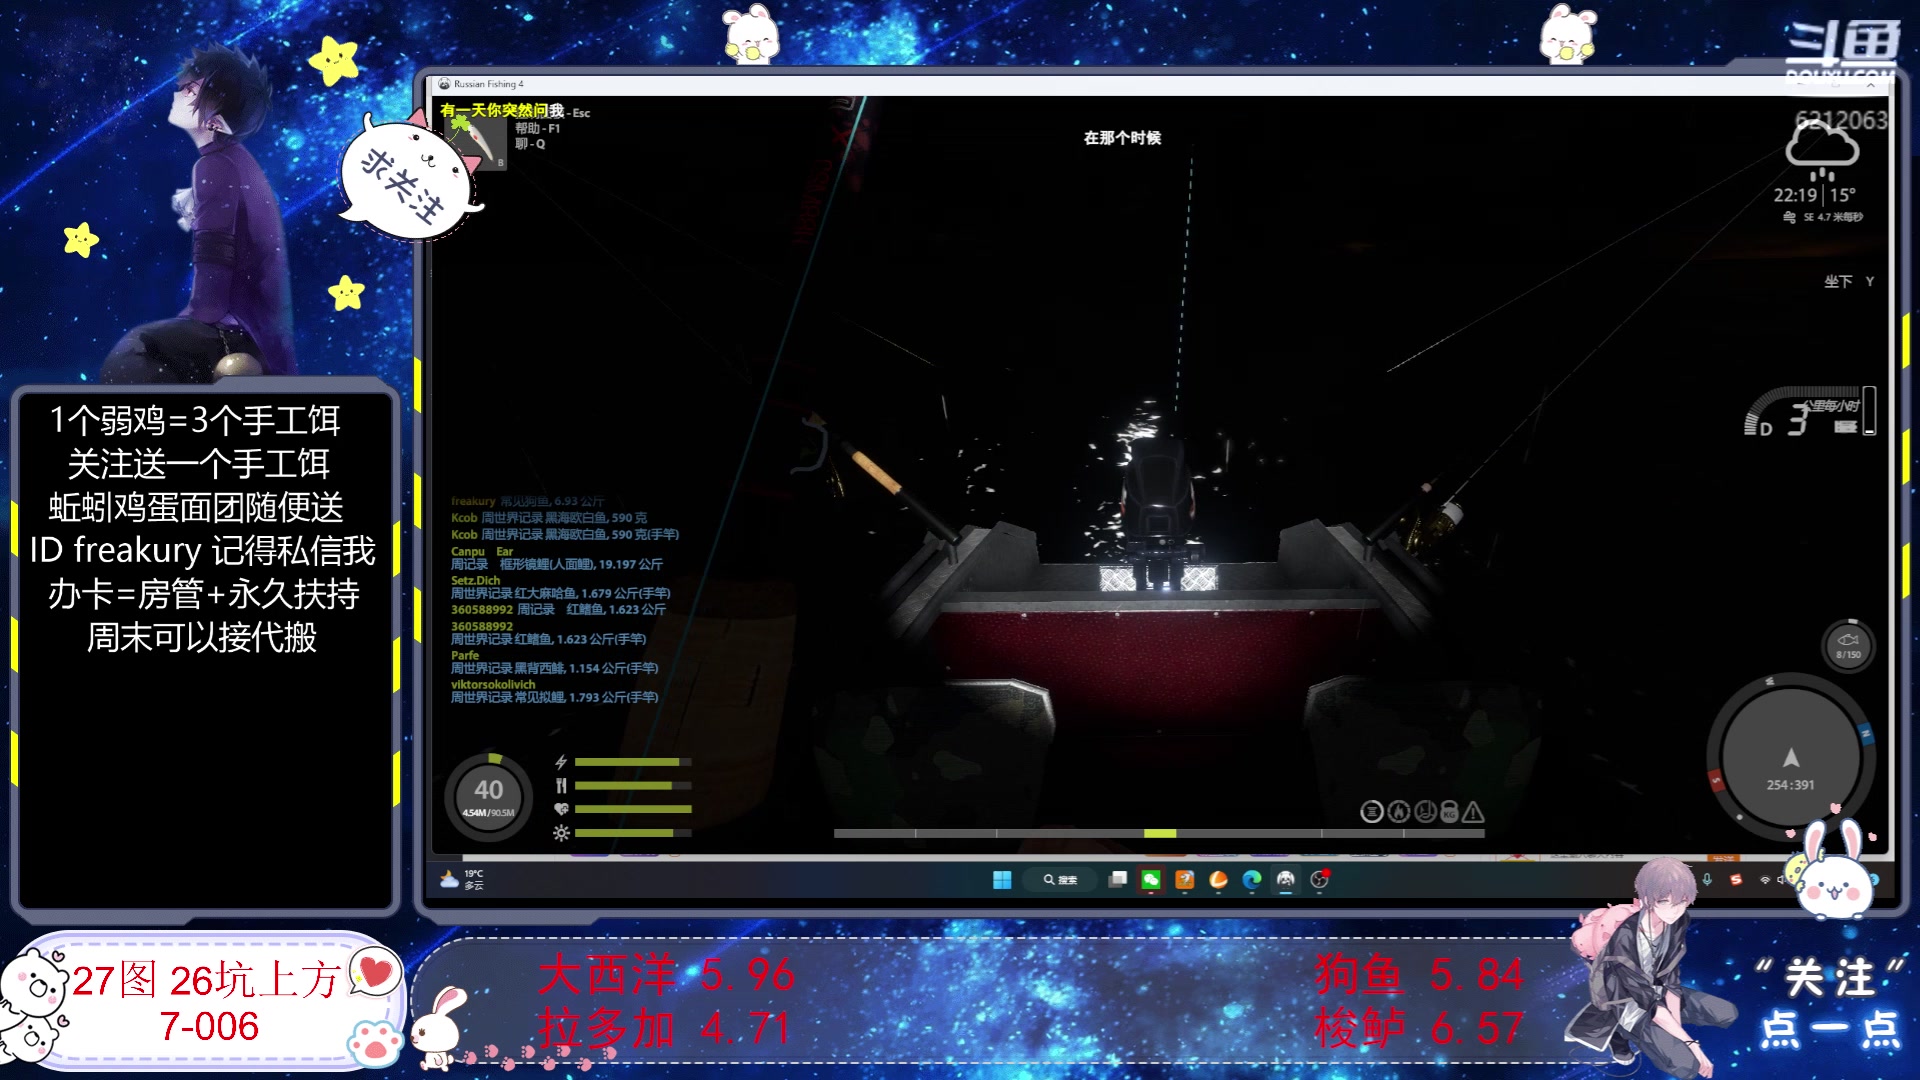Click the Kcob 黑海欧白鱼 590克 chat record
The image size is (1920, 1080).
point(549,518)
